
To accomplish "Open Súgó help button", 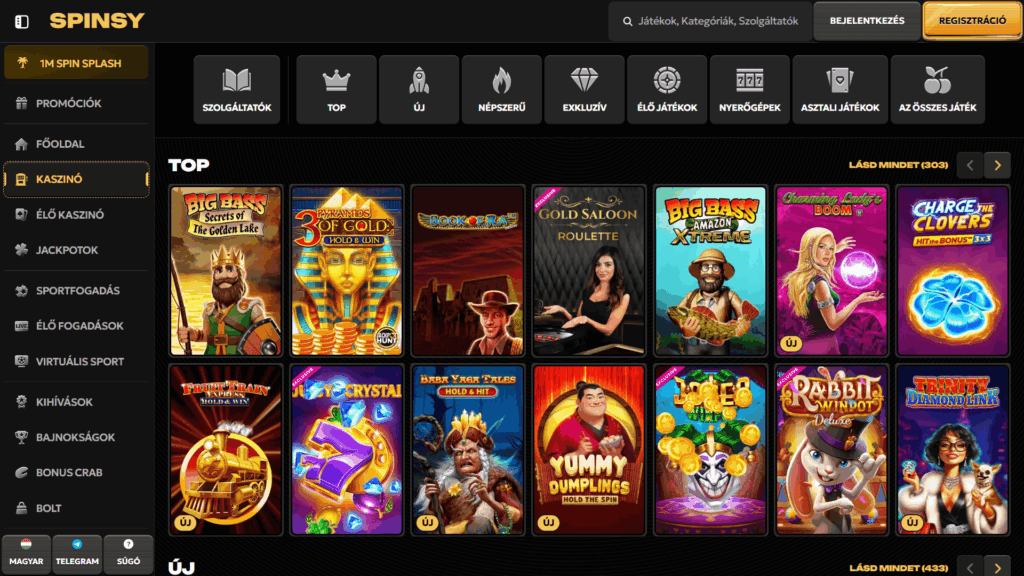I will coord(128,554).
